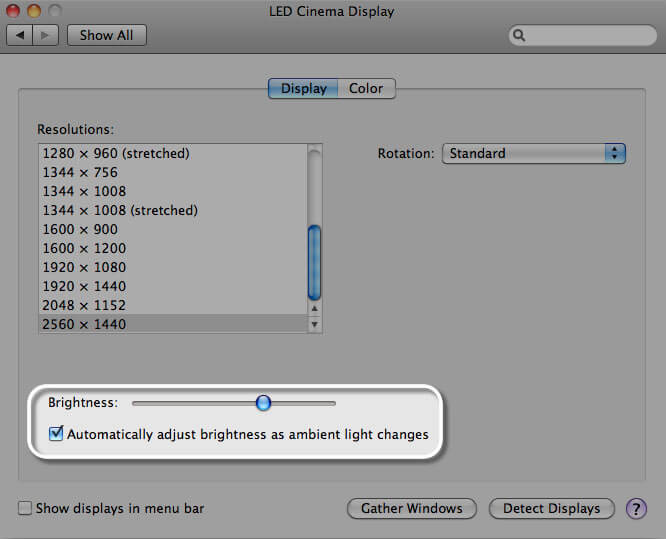The image size is (666, 539).
Task: Select the 2048 × 1152 resolution
Action: (x=172, y=305)
